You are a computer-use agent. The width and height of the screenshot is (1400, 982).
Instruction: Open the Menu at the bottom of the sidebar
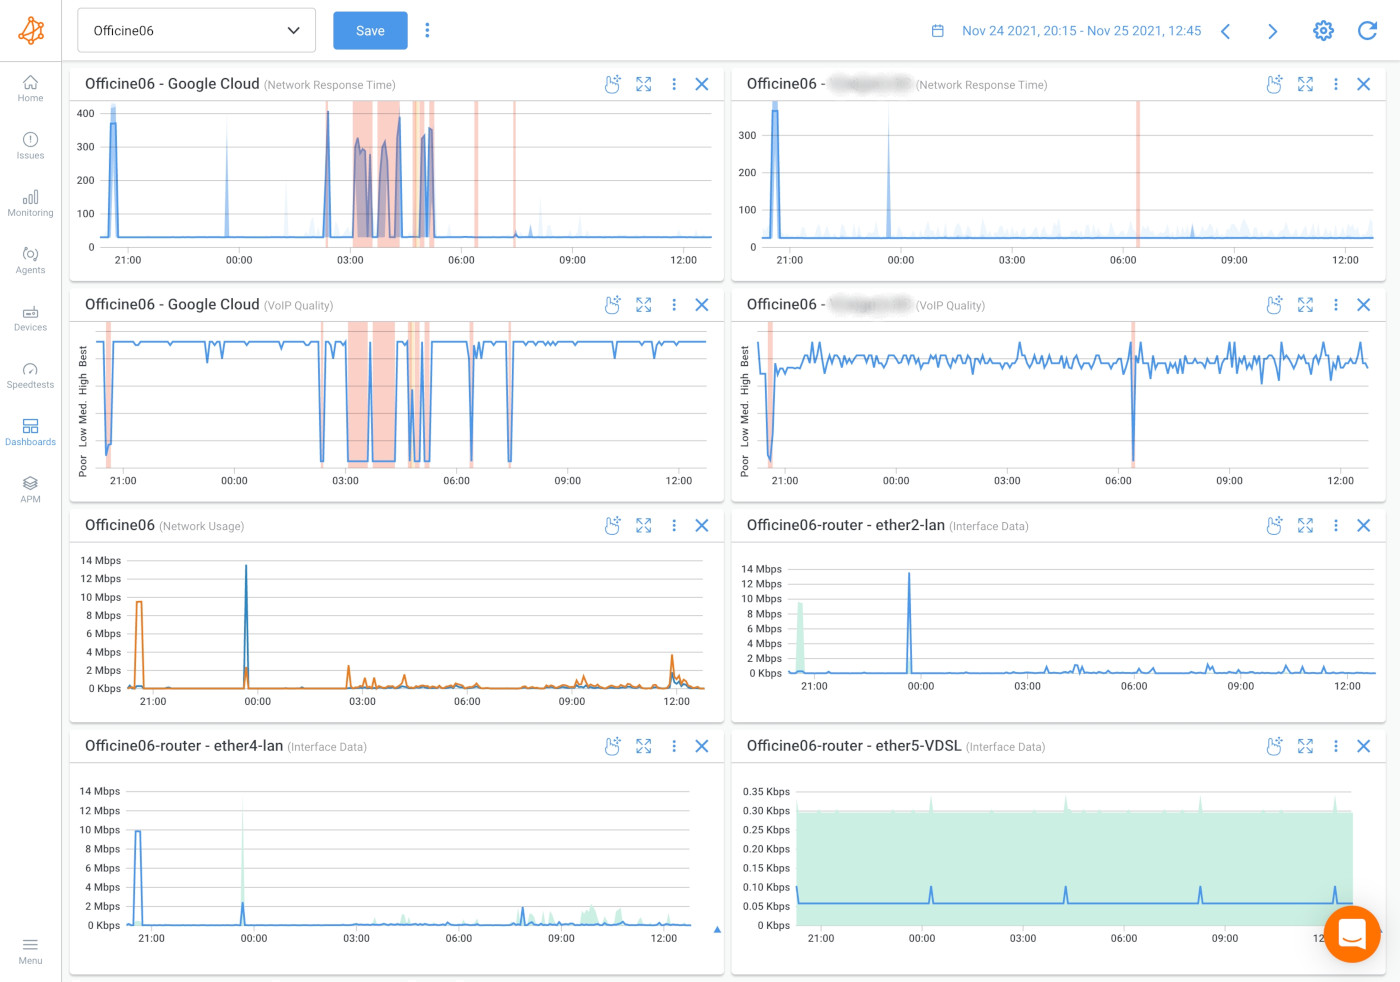[x=30, y=951]
